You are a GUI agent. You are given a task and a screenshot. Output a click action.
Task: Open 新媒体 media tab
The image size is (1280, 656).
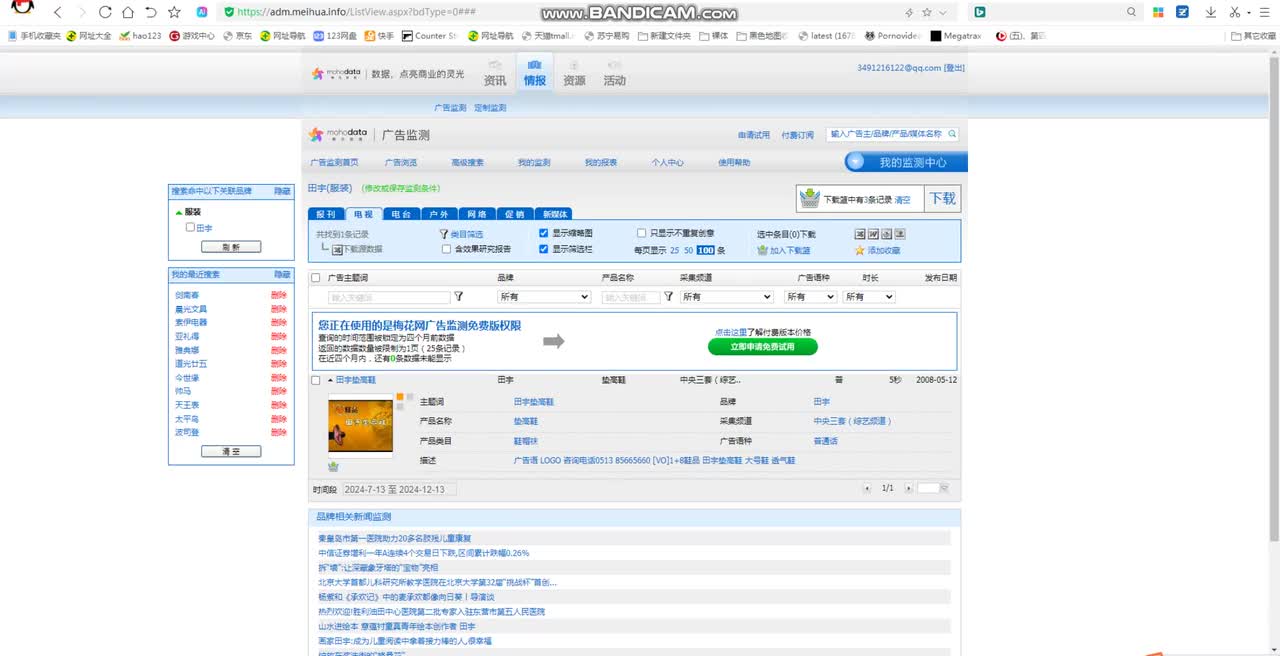point(554,214)
